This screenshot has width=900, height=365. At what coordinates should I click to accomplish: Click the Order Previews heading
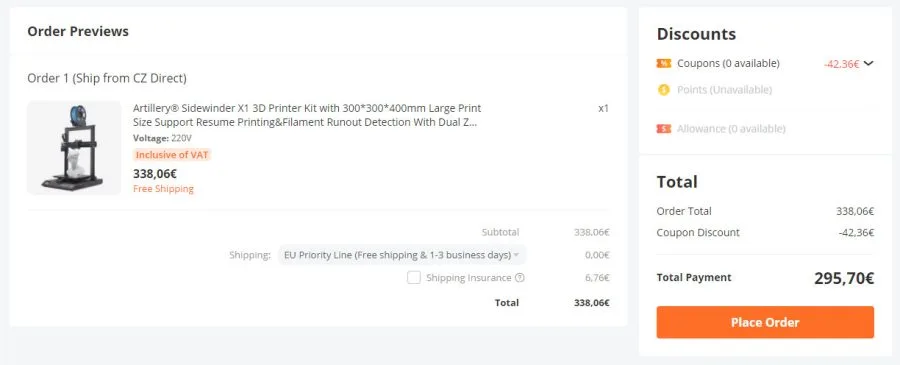pyautogui.click(x=78, y=32)
